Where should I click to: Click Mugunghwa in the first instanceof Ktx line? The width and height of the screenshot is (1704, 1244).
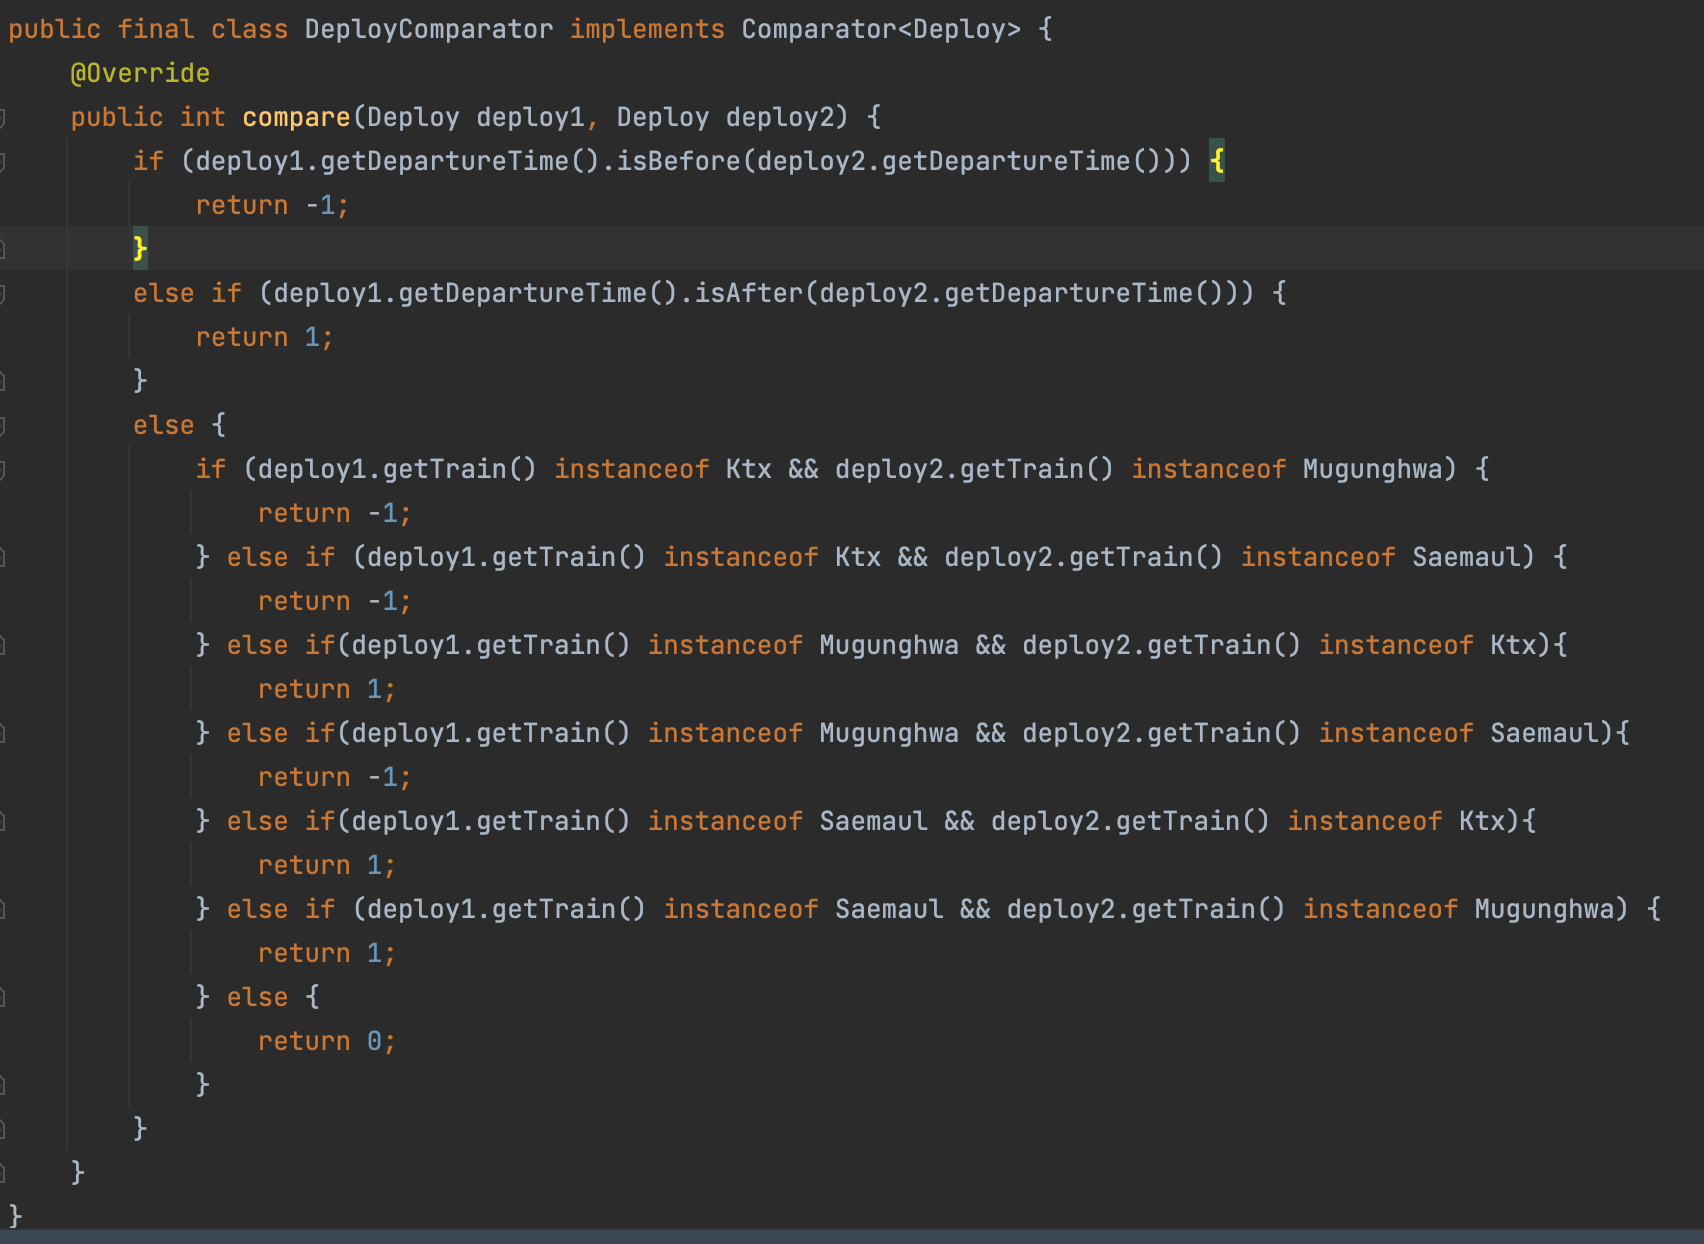coord(1373,469)
